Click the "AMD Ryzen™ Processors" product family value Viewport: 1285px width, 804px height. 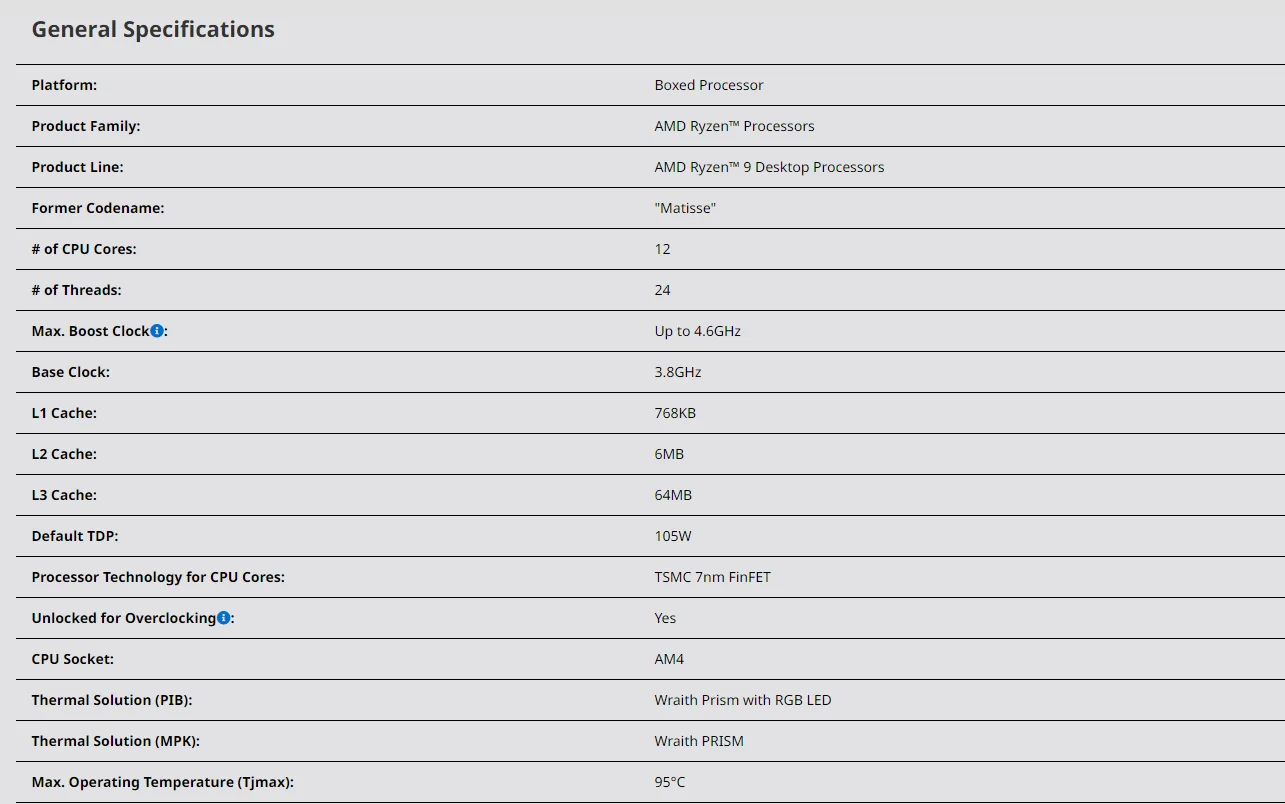[734, 126]
